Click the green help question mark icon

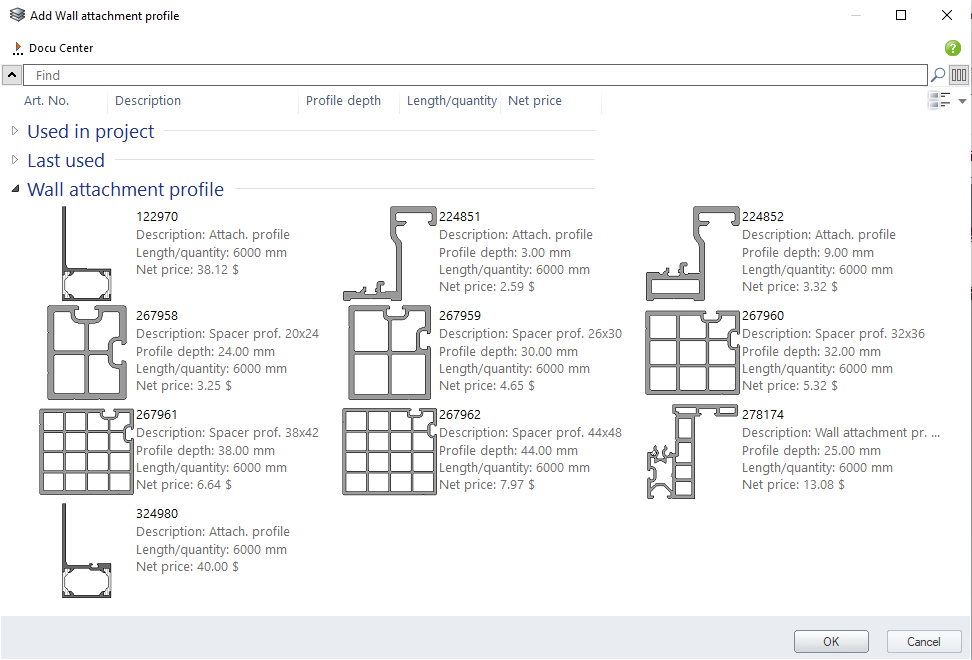coord(952,48)
